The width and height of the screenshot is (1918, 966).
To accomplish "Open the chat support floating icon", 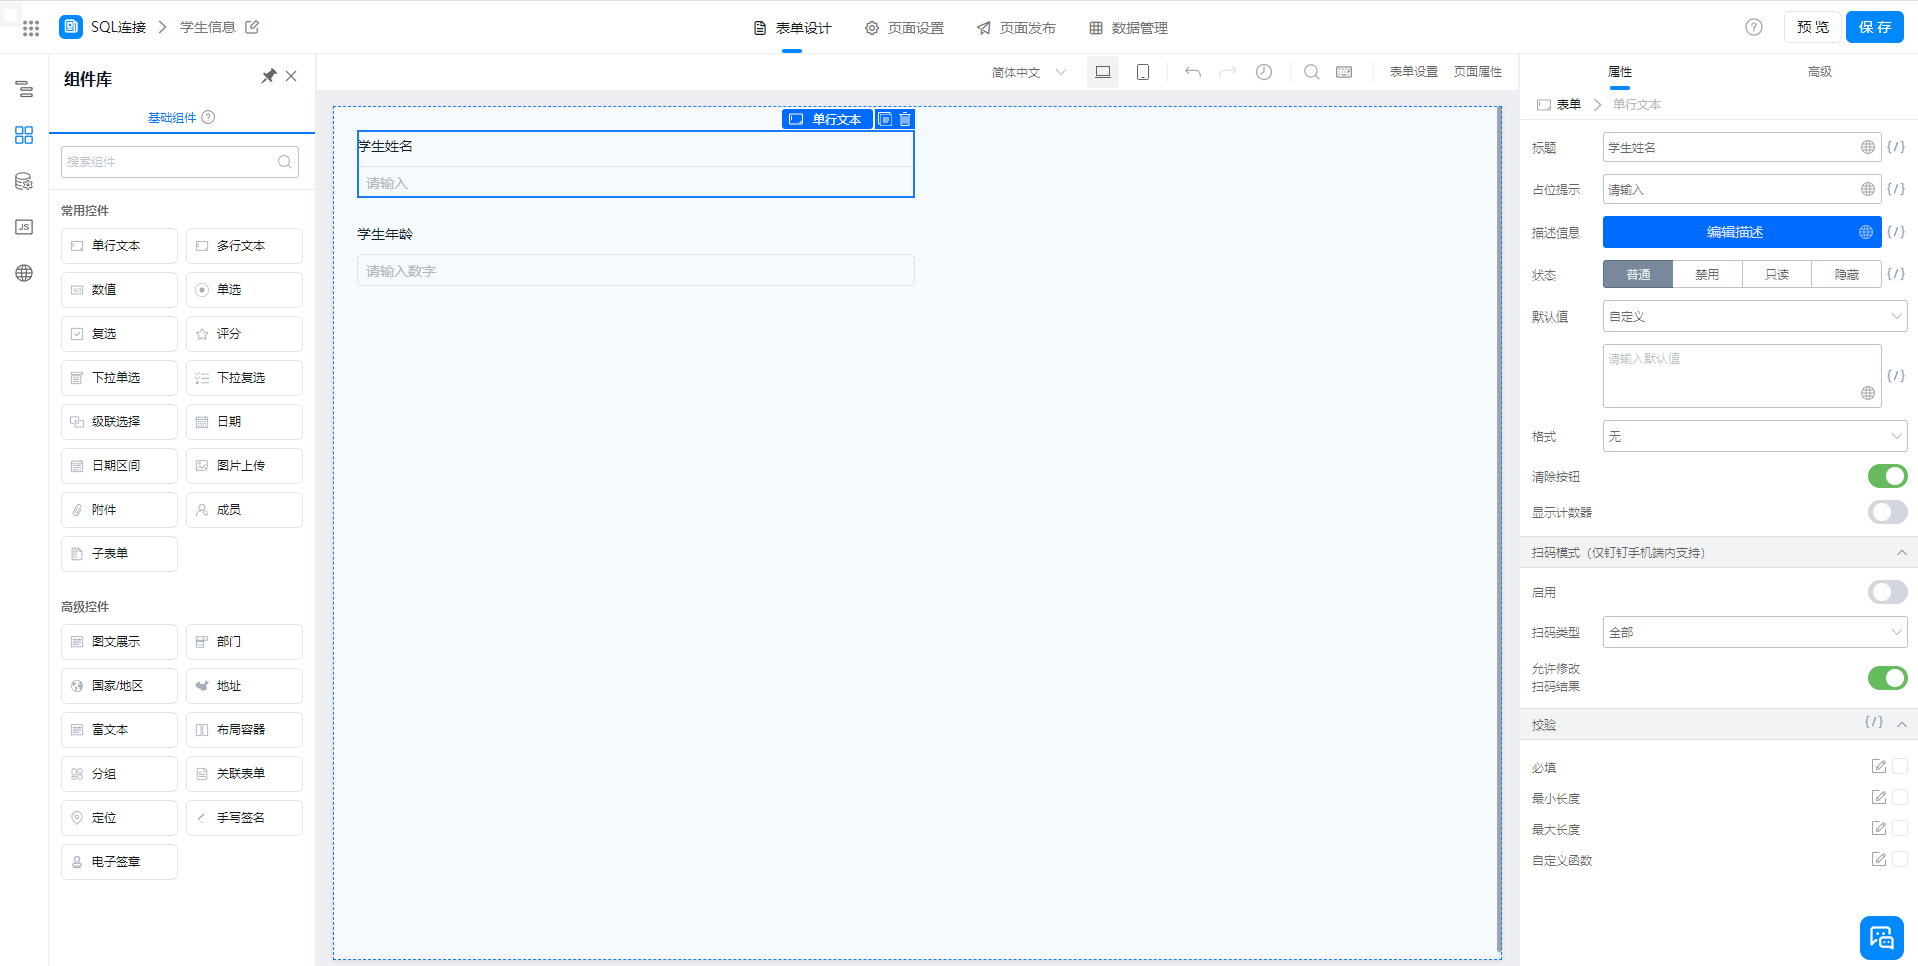I will pos(1881,938).
